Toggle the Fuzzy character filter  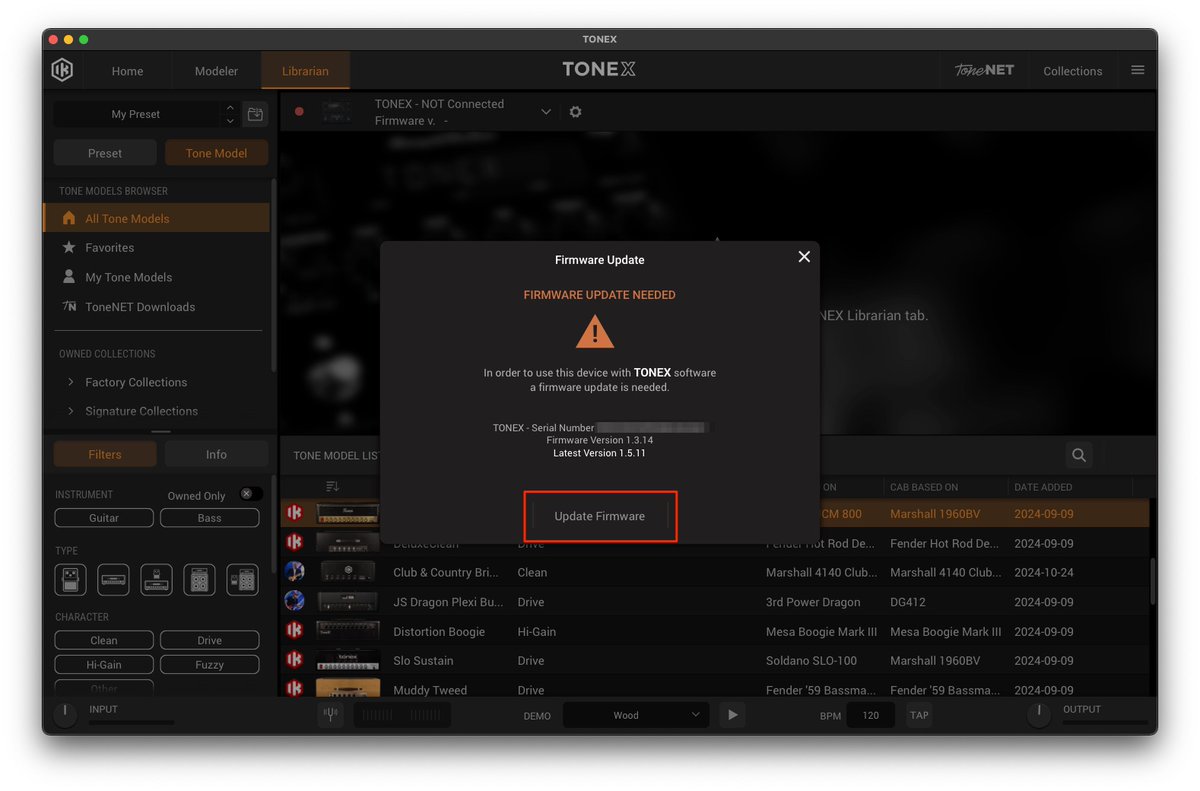(210, 664)
